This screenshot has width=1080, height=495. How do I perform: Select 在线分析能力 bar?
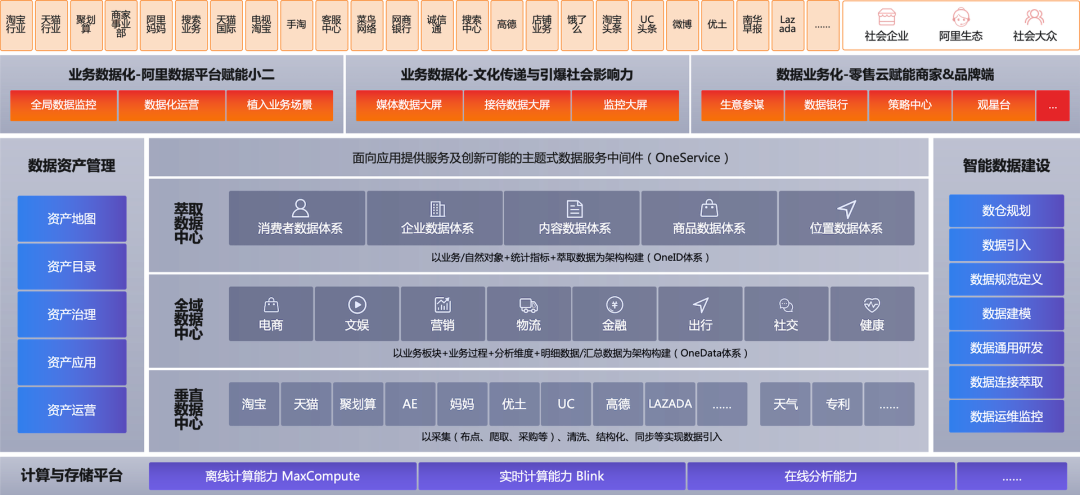tap(821, 476)
